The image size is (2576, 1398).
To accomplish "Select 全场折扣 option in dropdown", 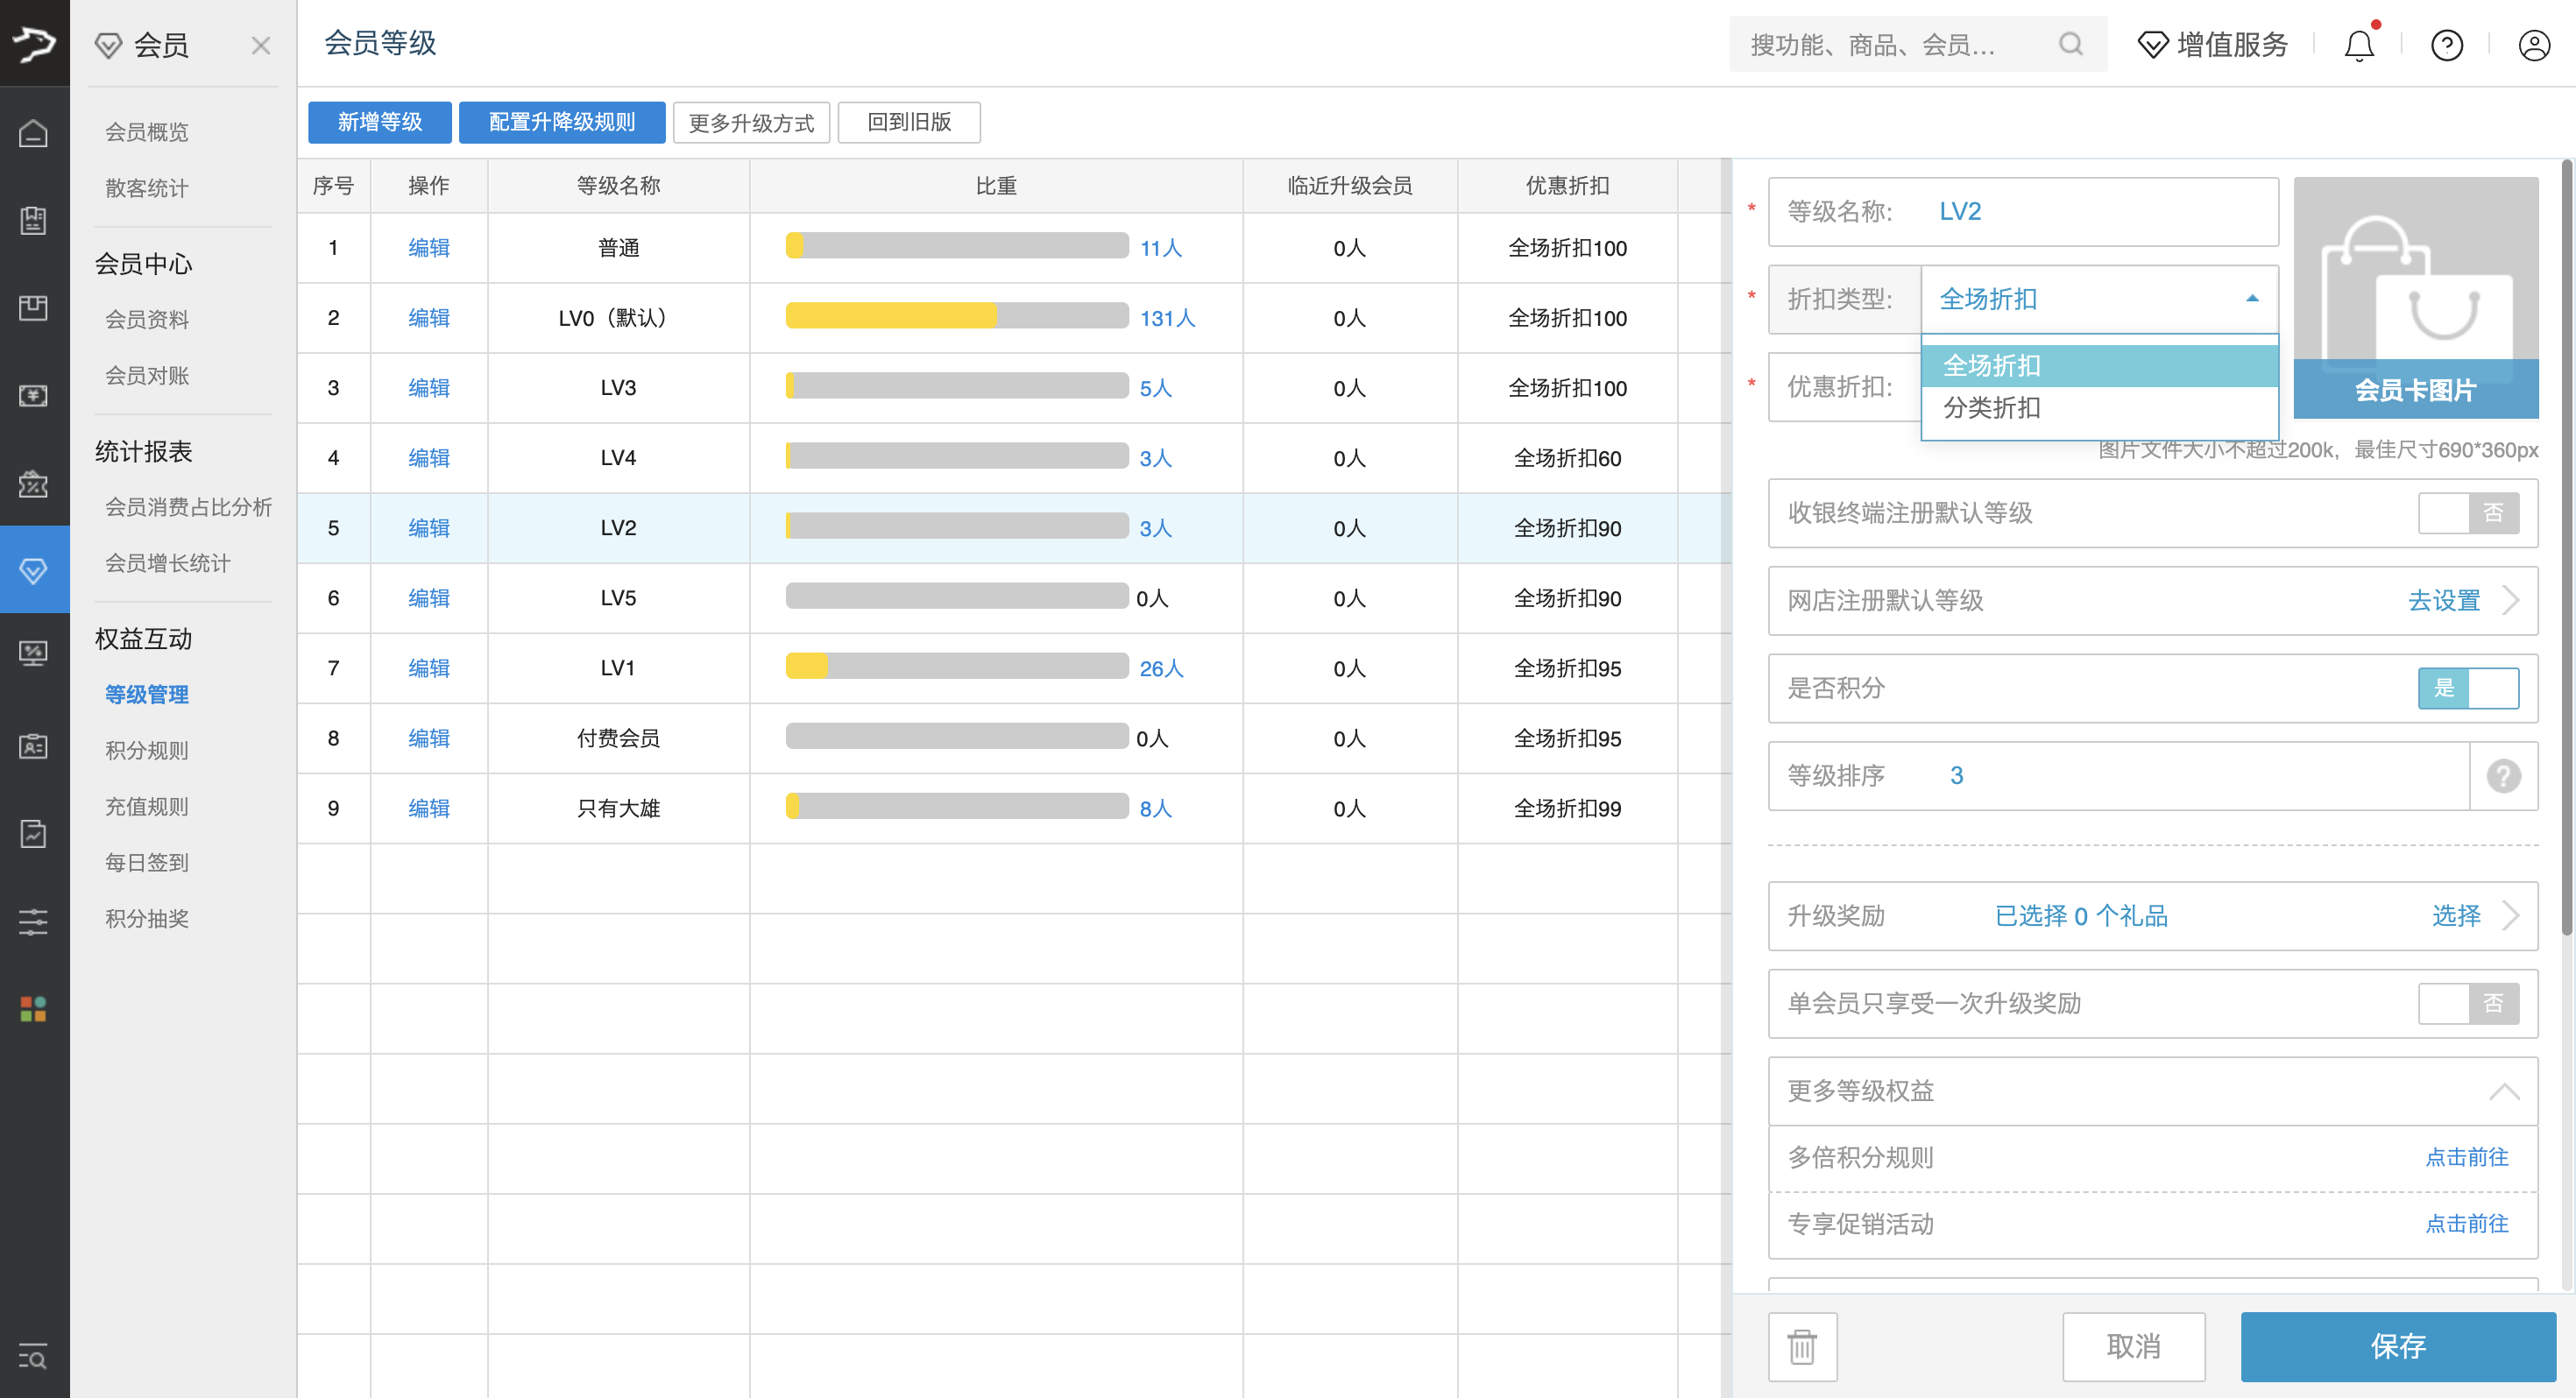I will [x=2099, y=366].
